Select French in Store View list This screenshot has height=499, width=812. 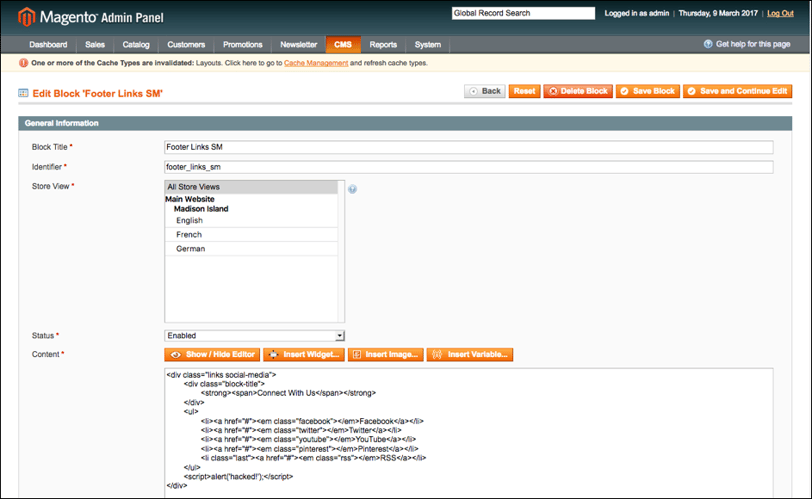point(189,234)
